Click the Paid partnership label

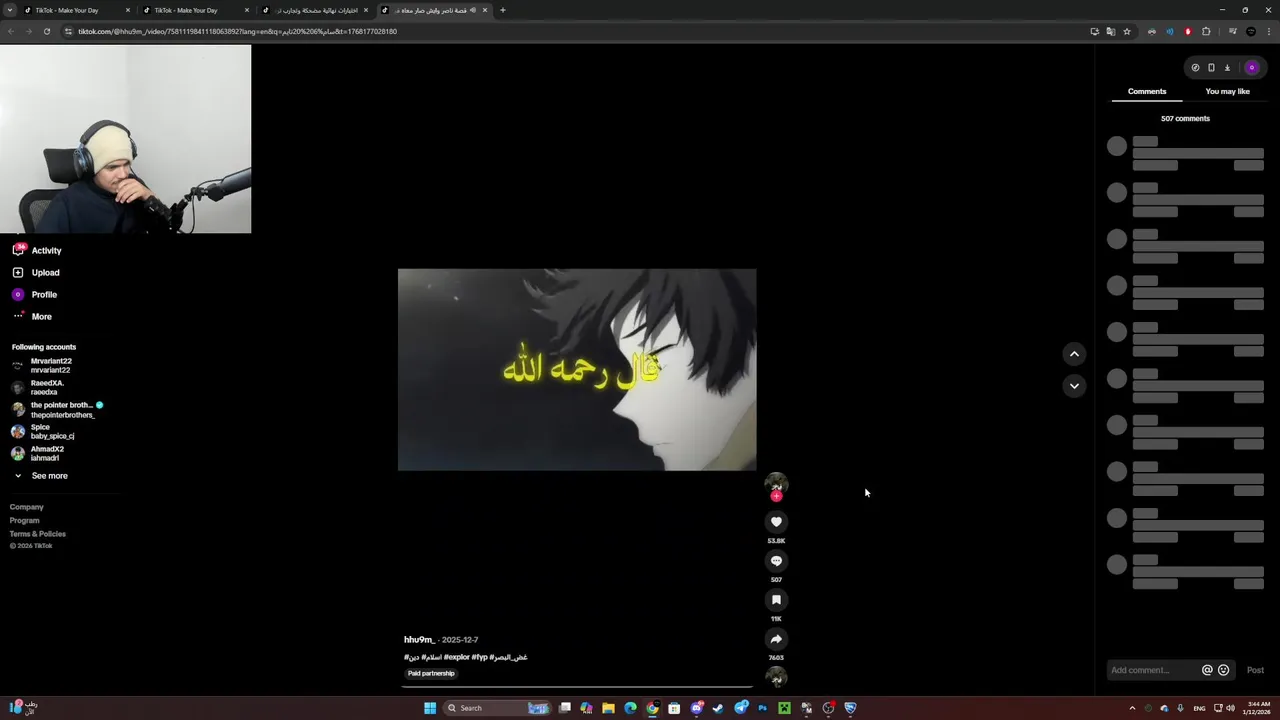(x=431, y=673)
